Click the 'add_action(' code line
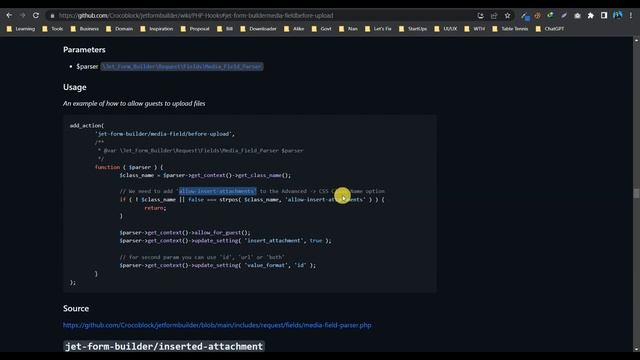 pos(87,125)
